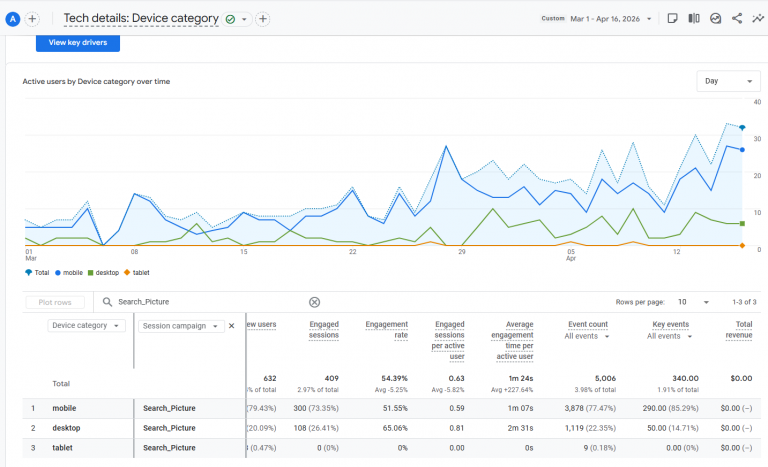Open the annotations note icon
The height and width of the screenshot is (467, 768).
pyautogui.click(x=673, y=18)
